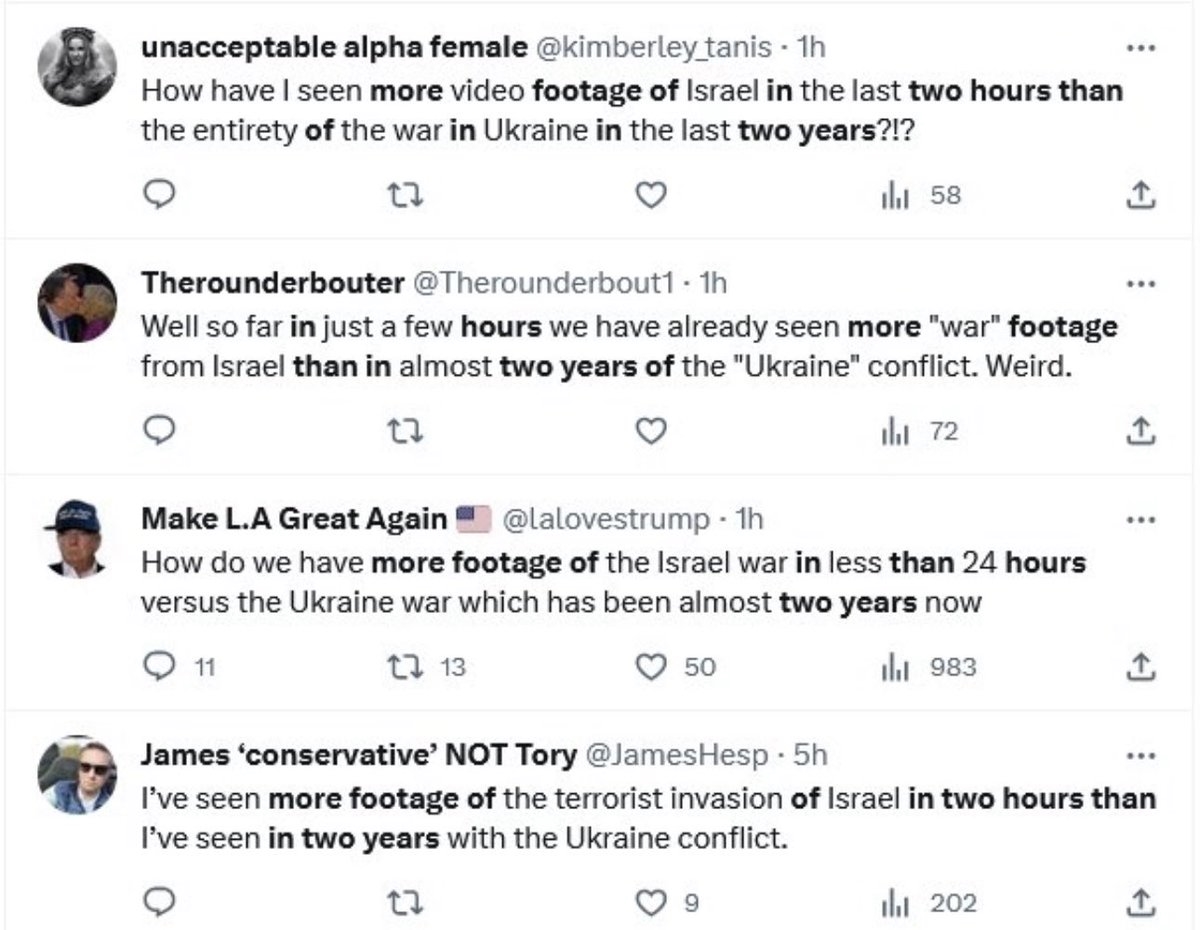Open more menu on lalovestrump tweet
Screen dimensions: 1200x930
1141,519
